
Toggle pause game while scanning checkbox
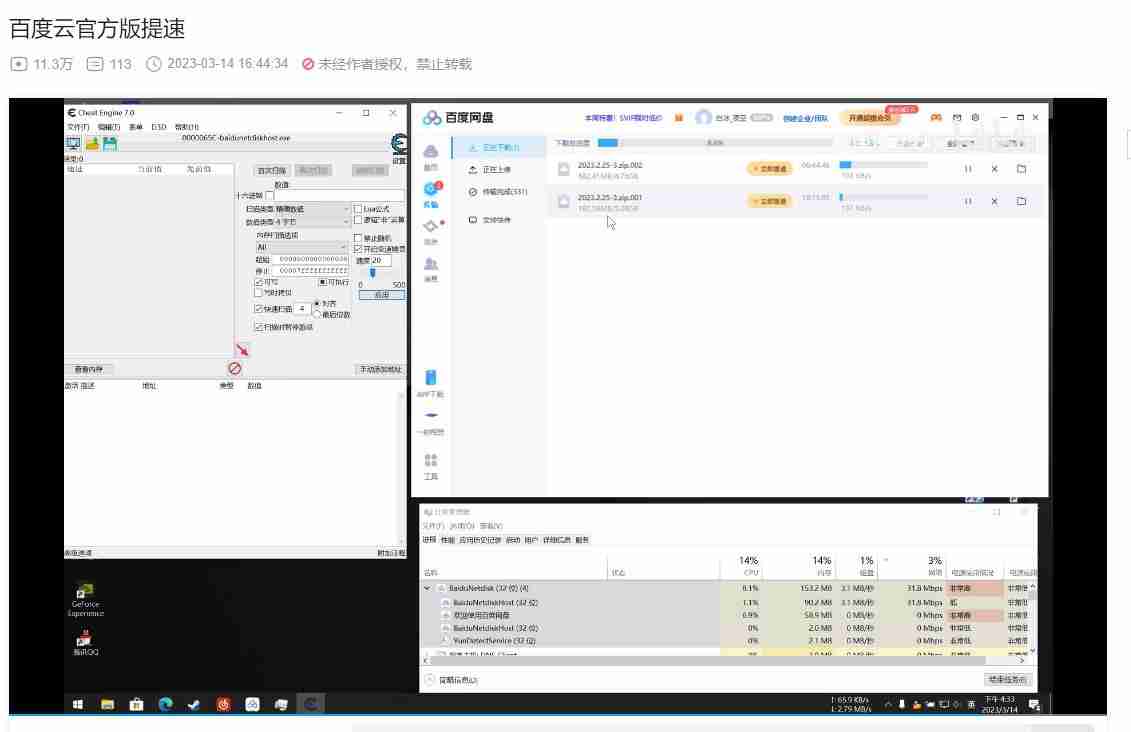click(x=259, y=327)
